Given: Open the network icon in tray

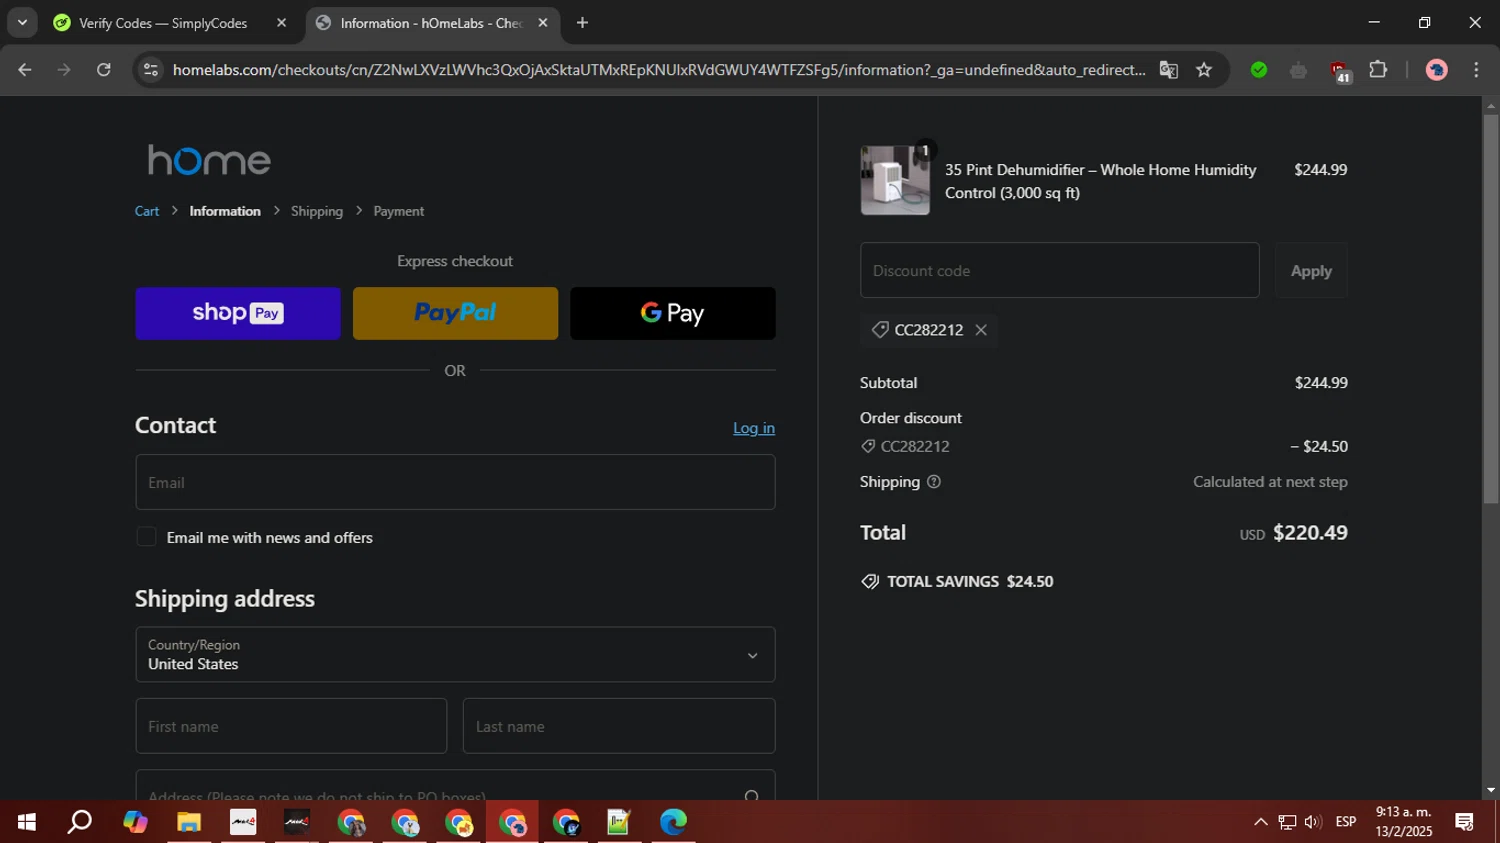Looking at the screenshot, I should (1287, 822).
